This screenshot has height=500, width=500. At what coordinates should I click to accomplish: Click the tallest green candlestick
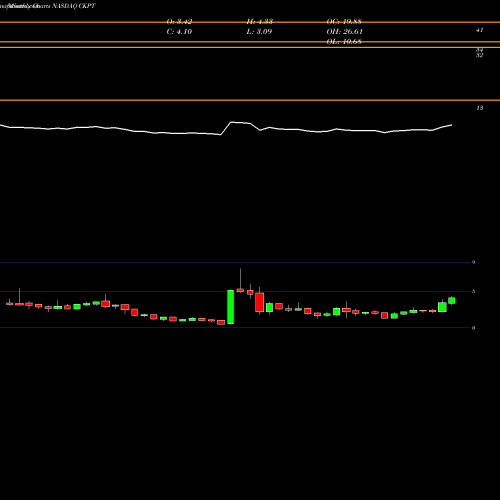pos(230,307)
